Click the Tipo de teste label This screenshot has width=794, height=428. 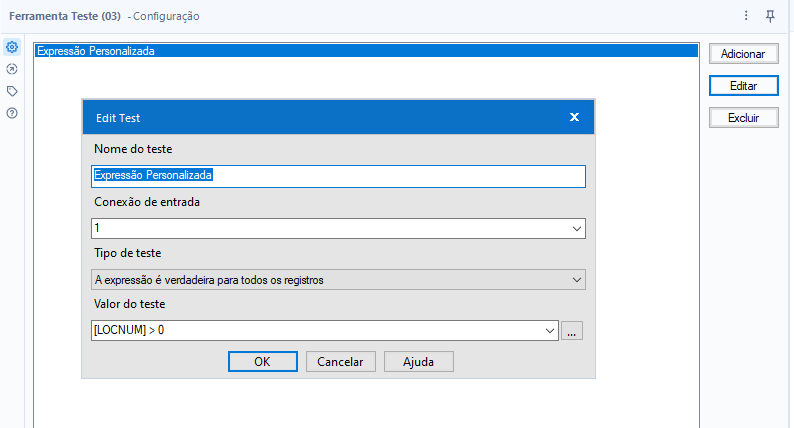coord(128,253)
